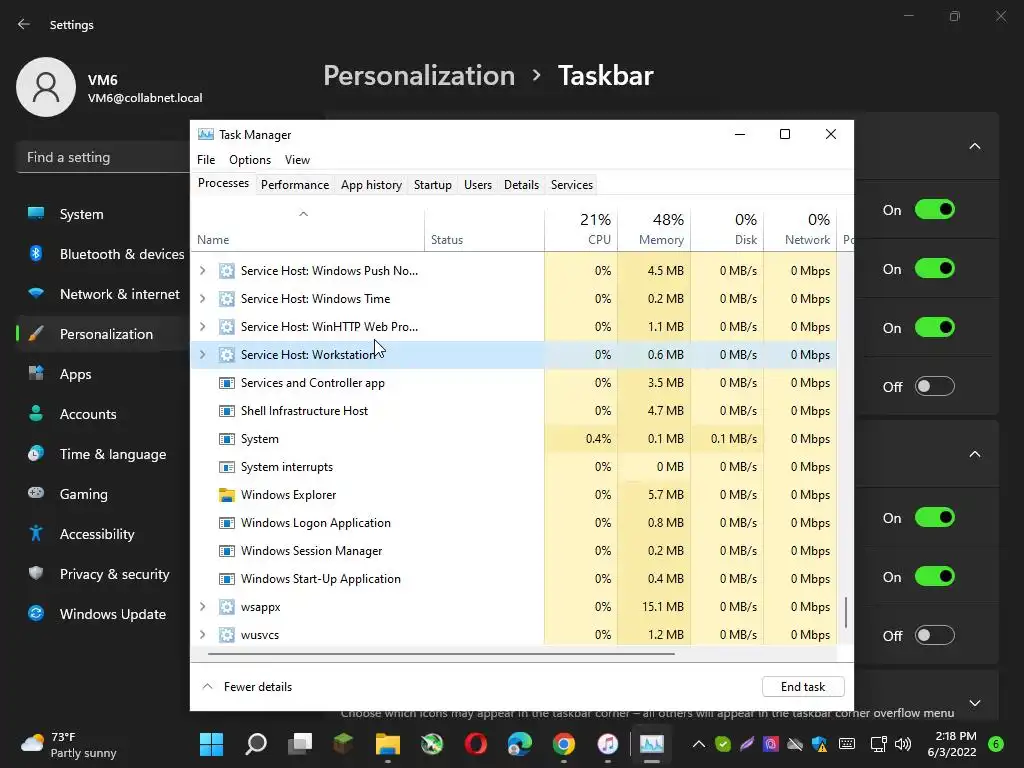The image size is (1024, 768).
Task: Expand taskbar corner overflow section chevron
Action: pos(975,703)
